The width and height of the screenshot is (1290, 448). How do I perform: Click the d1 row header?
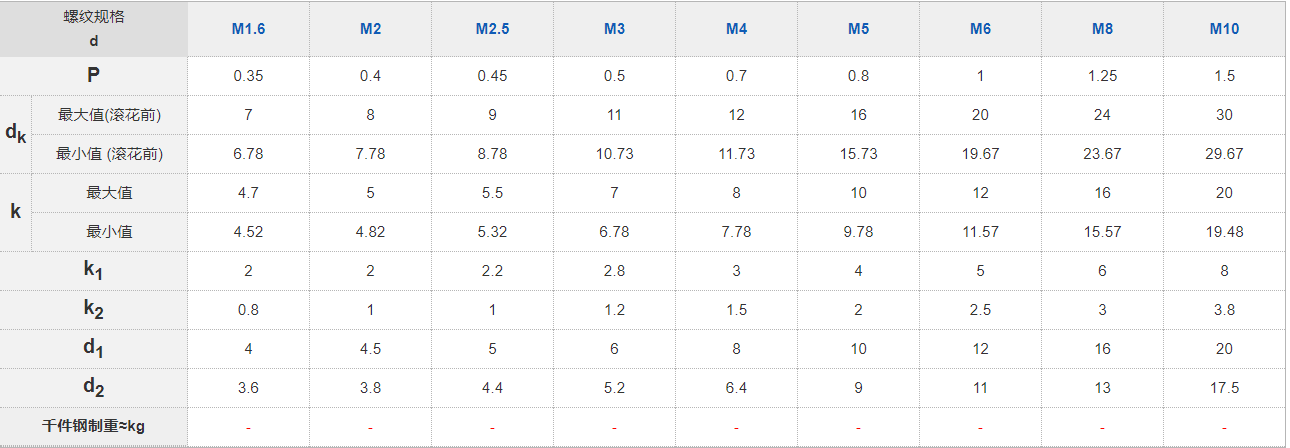(x=94, y=349)
